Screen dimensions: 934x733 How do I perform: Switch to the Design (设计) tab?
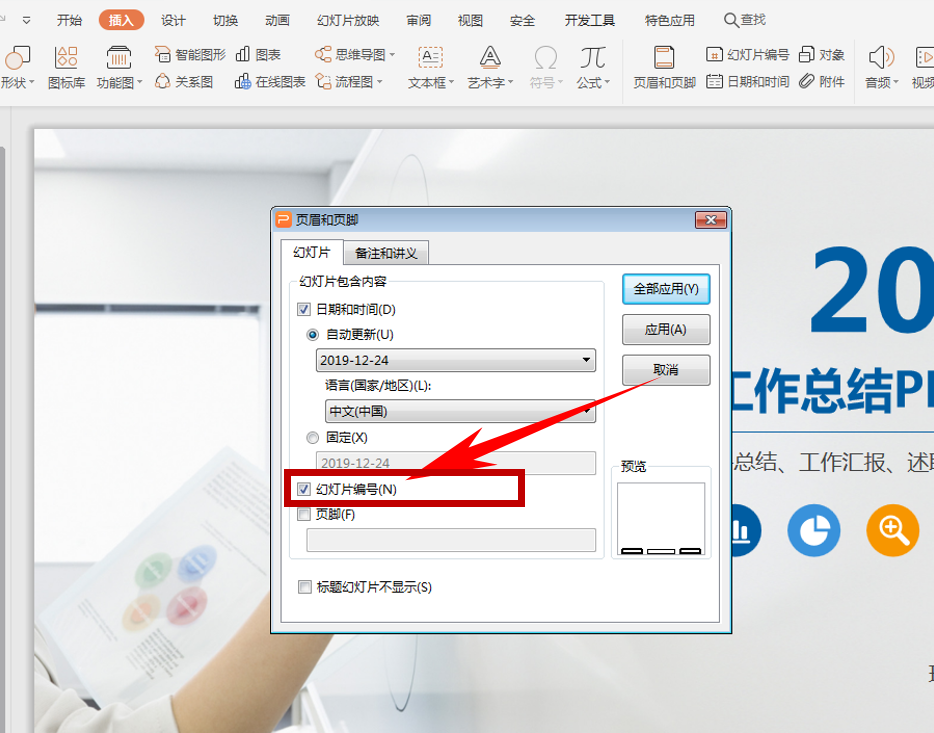173,20
